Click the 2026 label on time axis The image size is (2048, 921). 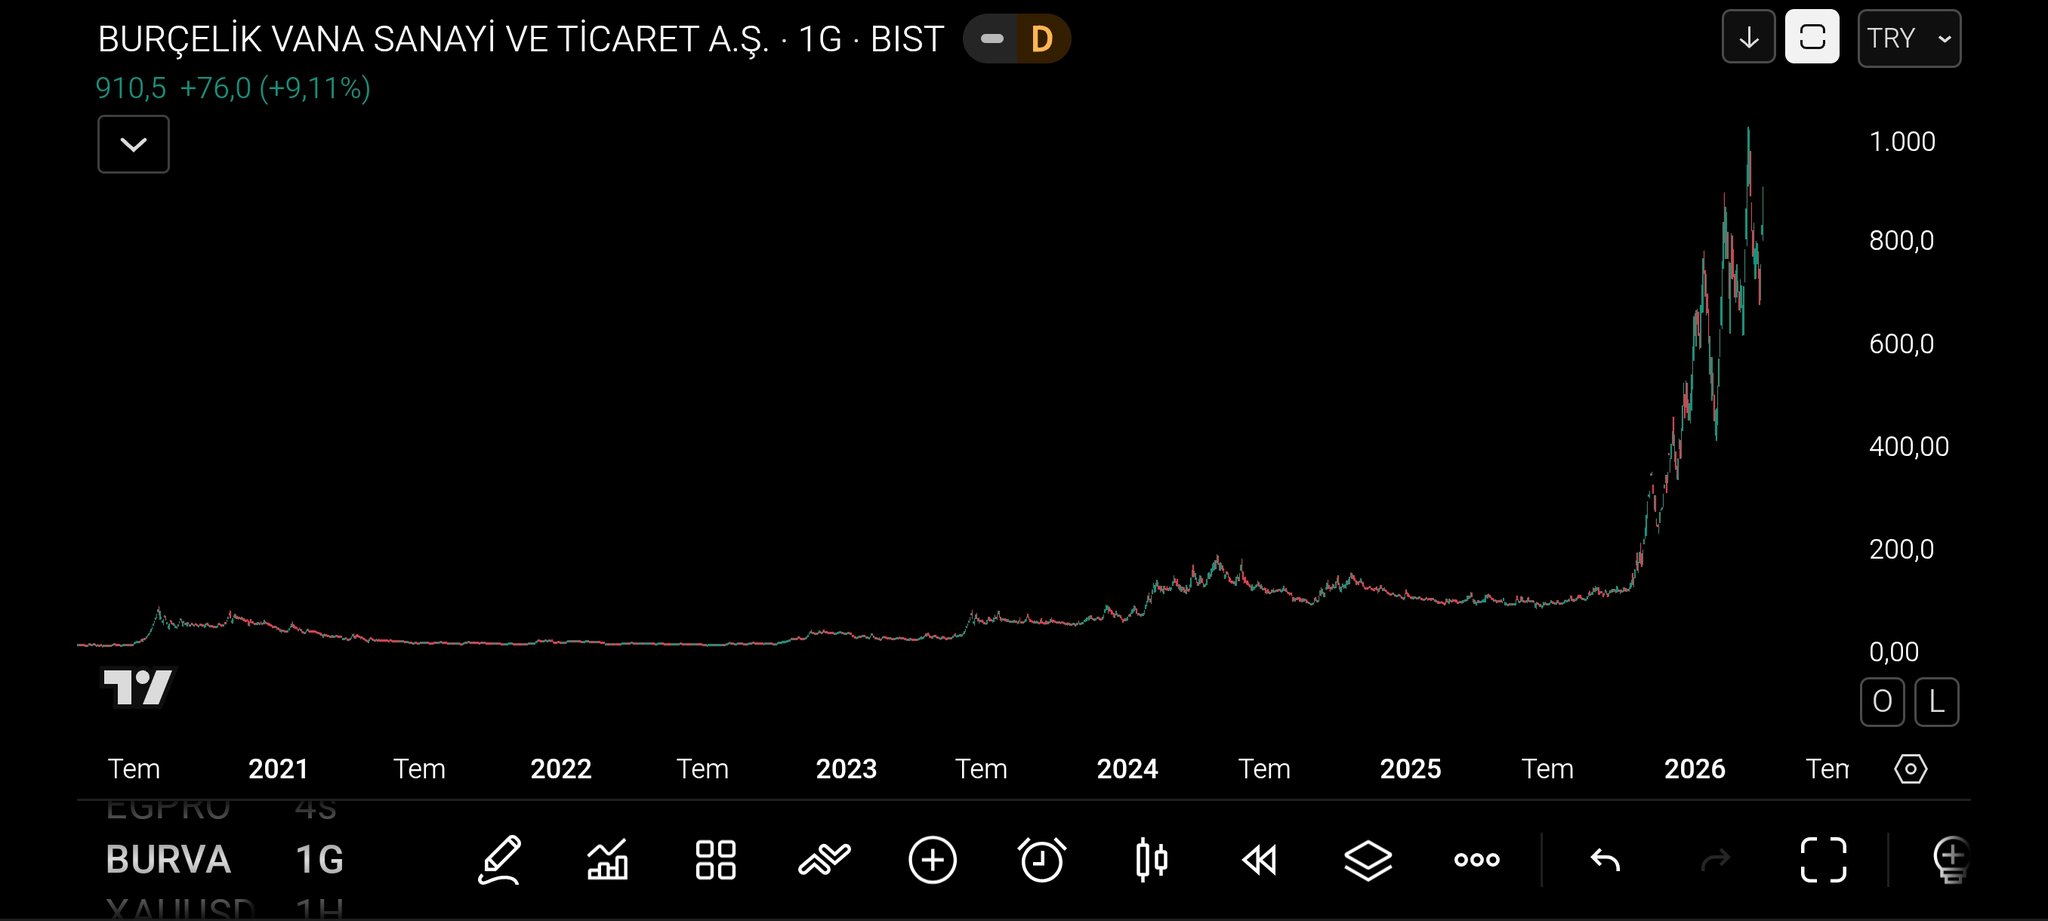tap(1695, 769)
